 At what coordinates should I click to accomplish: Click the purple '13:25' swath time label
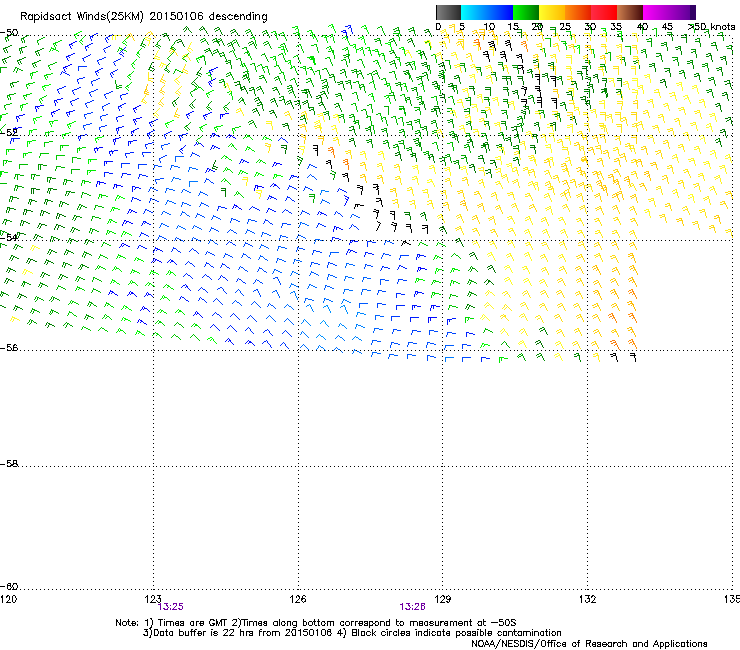(171, 607)
